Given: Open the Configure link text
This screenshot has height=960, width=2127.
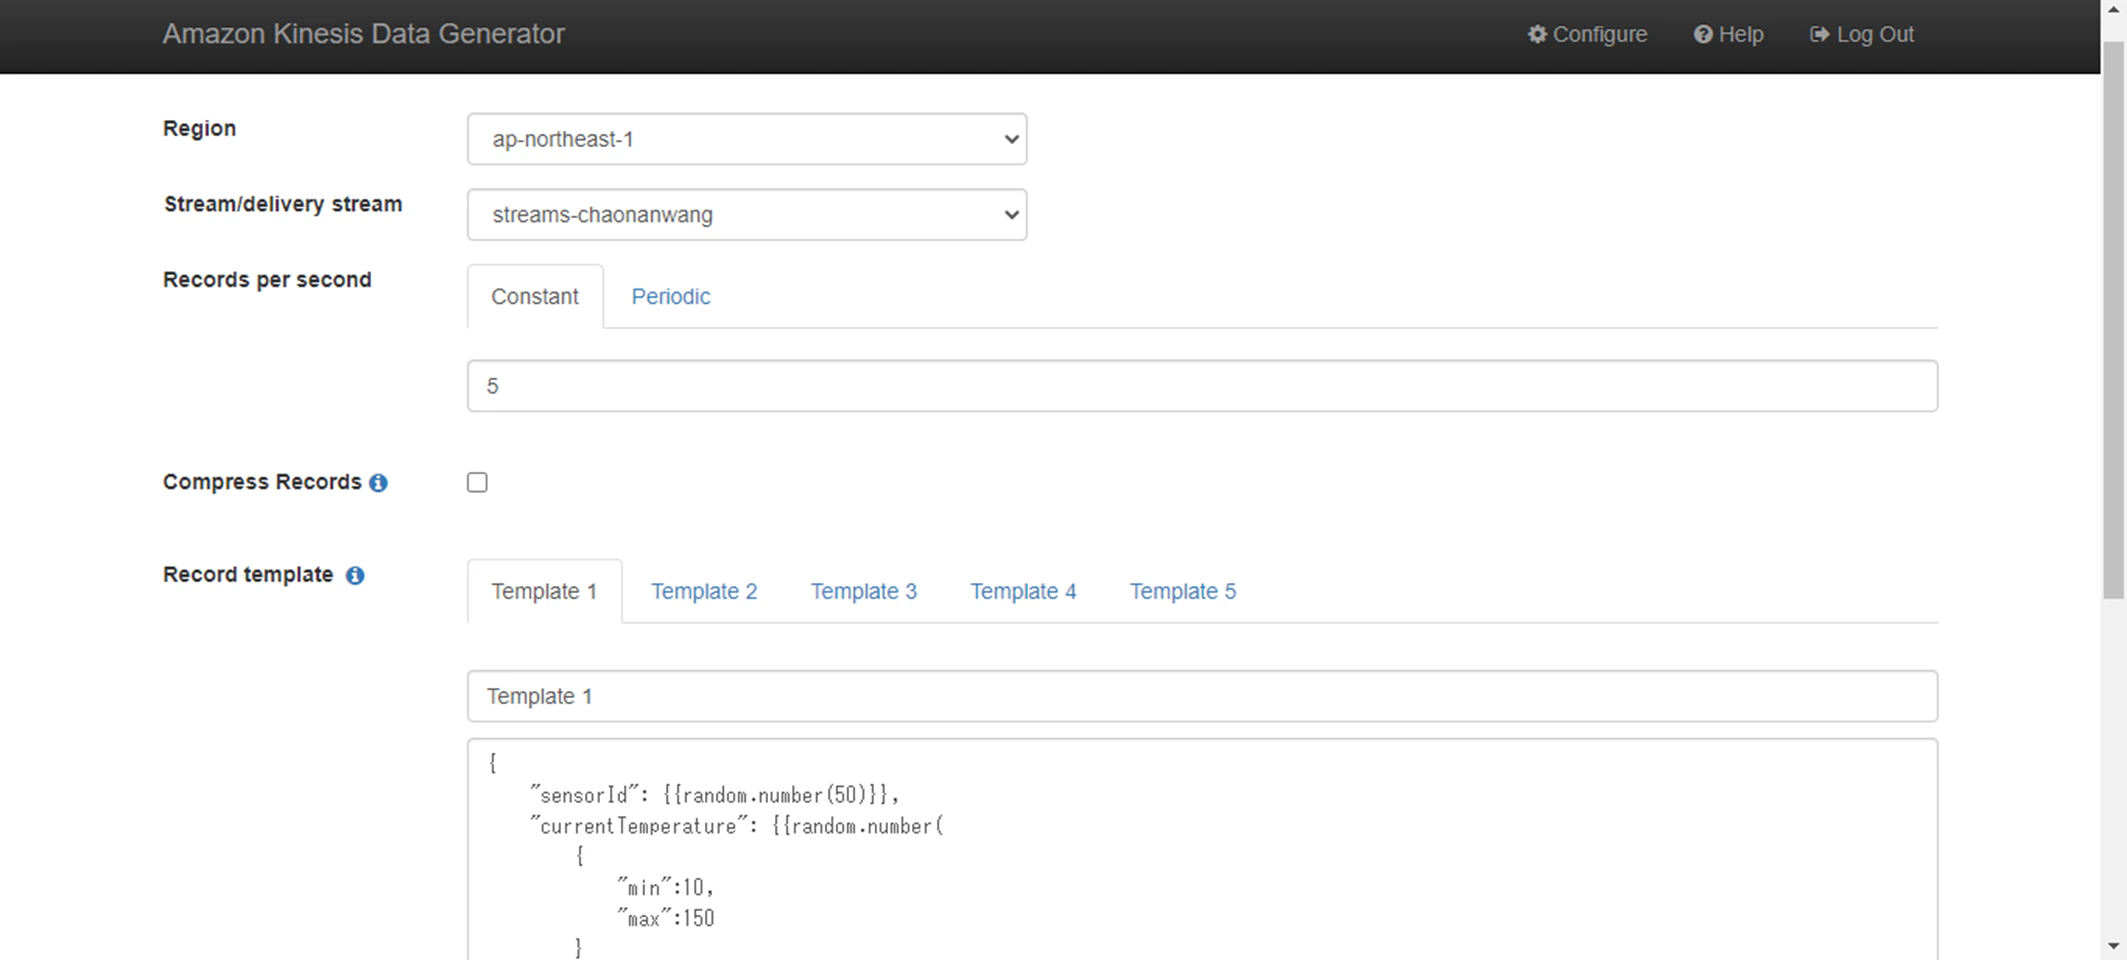Looking at the screenshot, I should coord(1600,34).
